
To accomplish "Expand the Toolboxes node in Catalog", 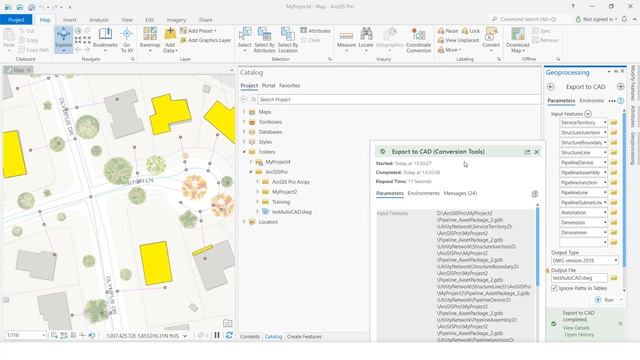I will click(x=244, y=122).
